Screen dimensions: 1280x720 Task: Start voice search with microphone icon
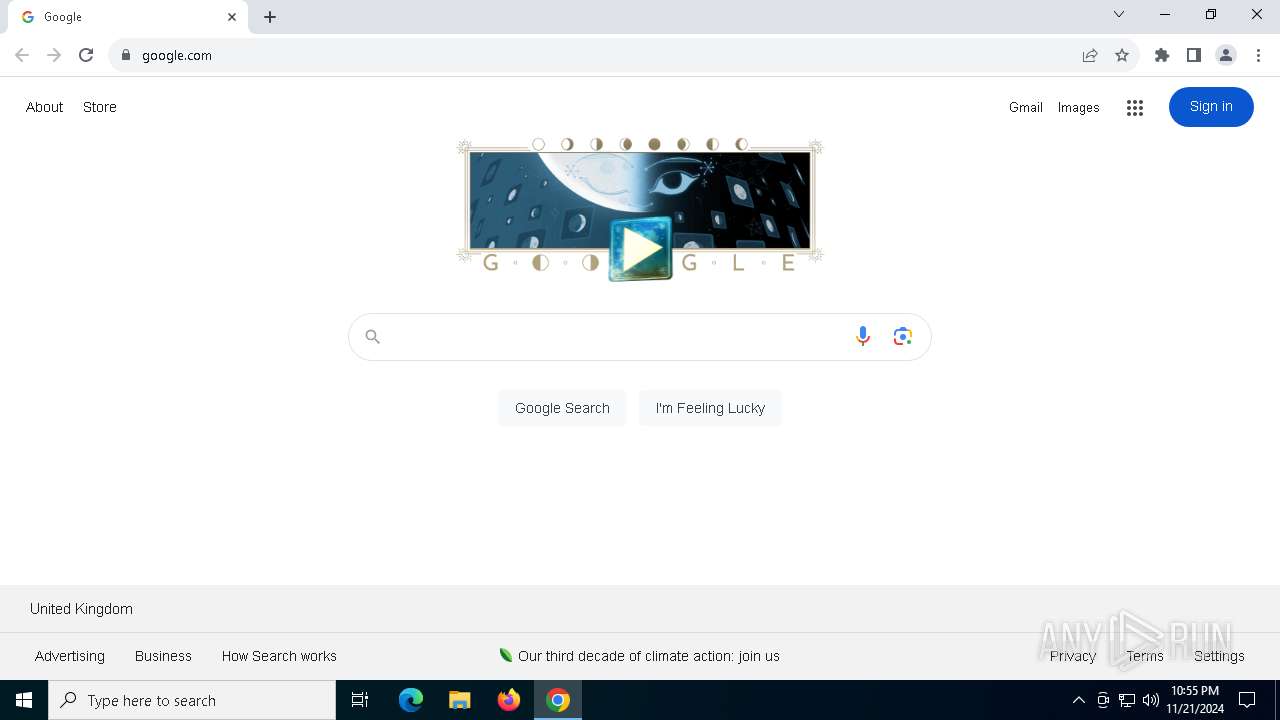(x=862, y=337)
